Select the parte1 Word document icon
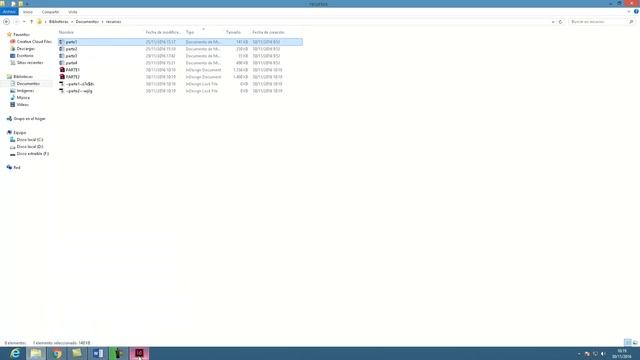 coord(62,42)
